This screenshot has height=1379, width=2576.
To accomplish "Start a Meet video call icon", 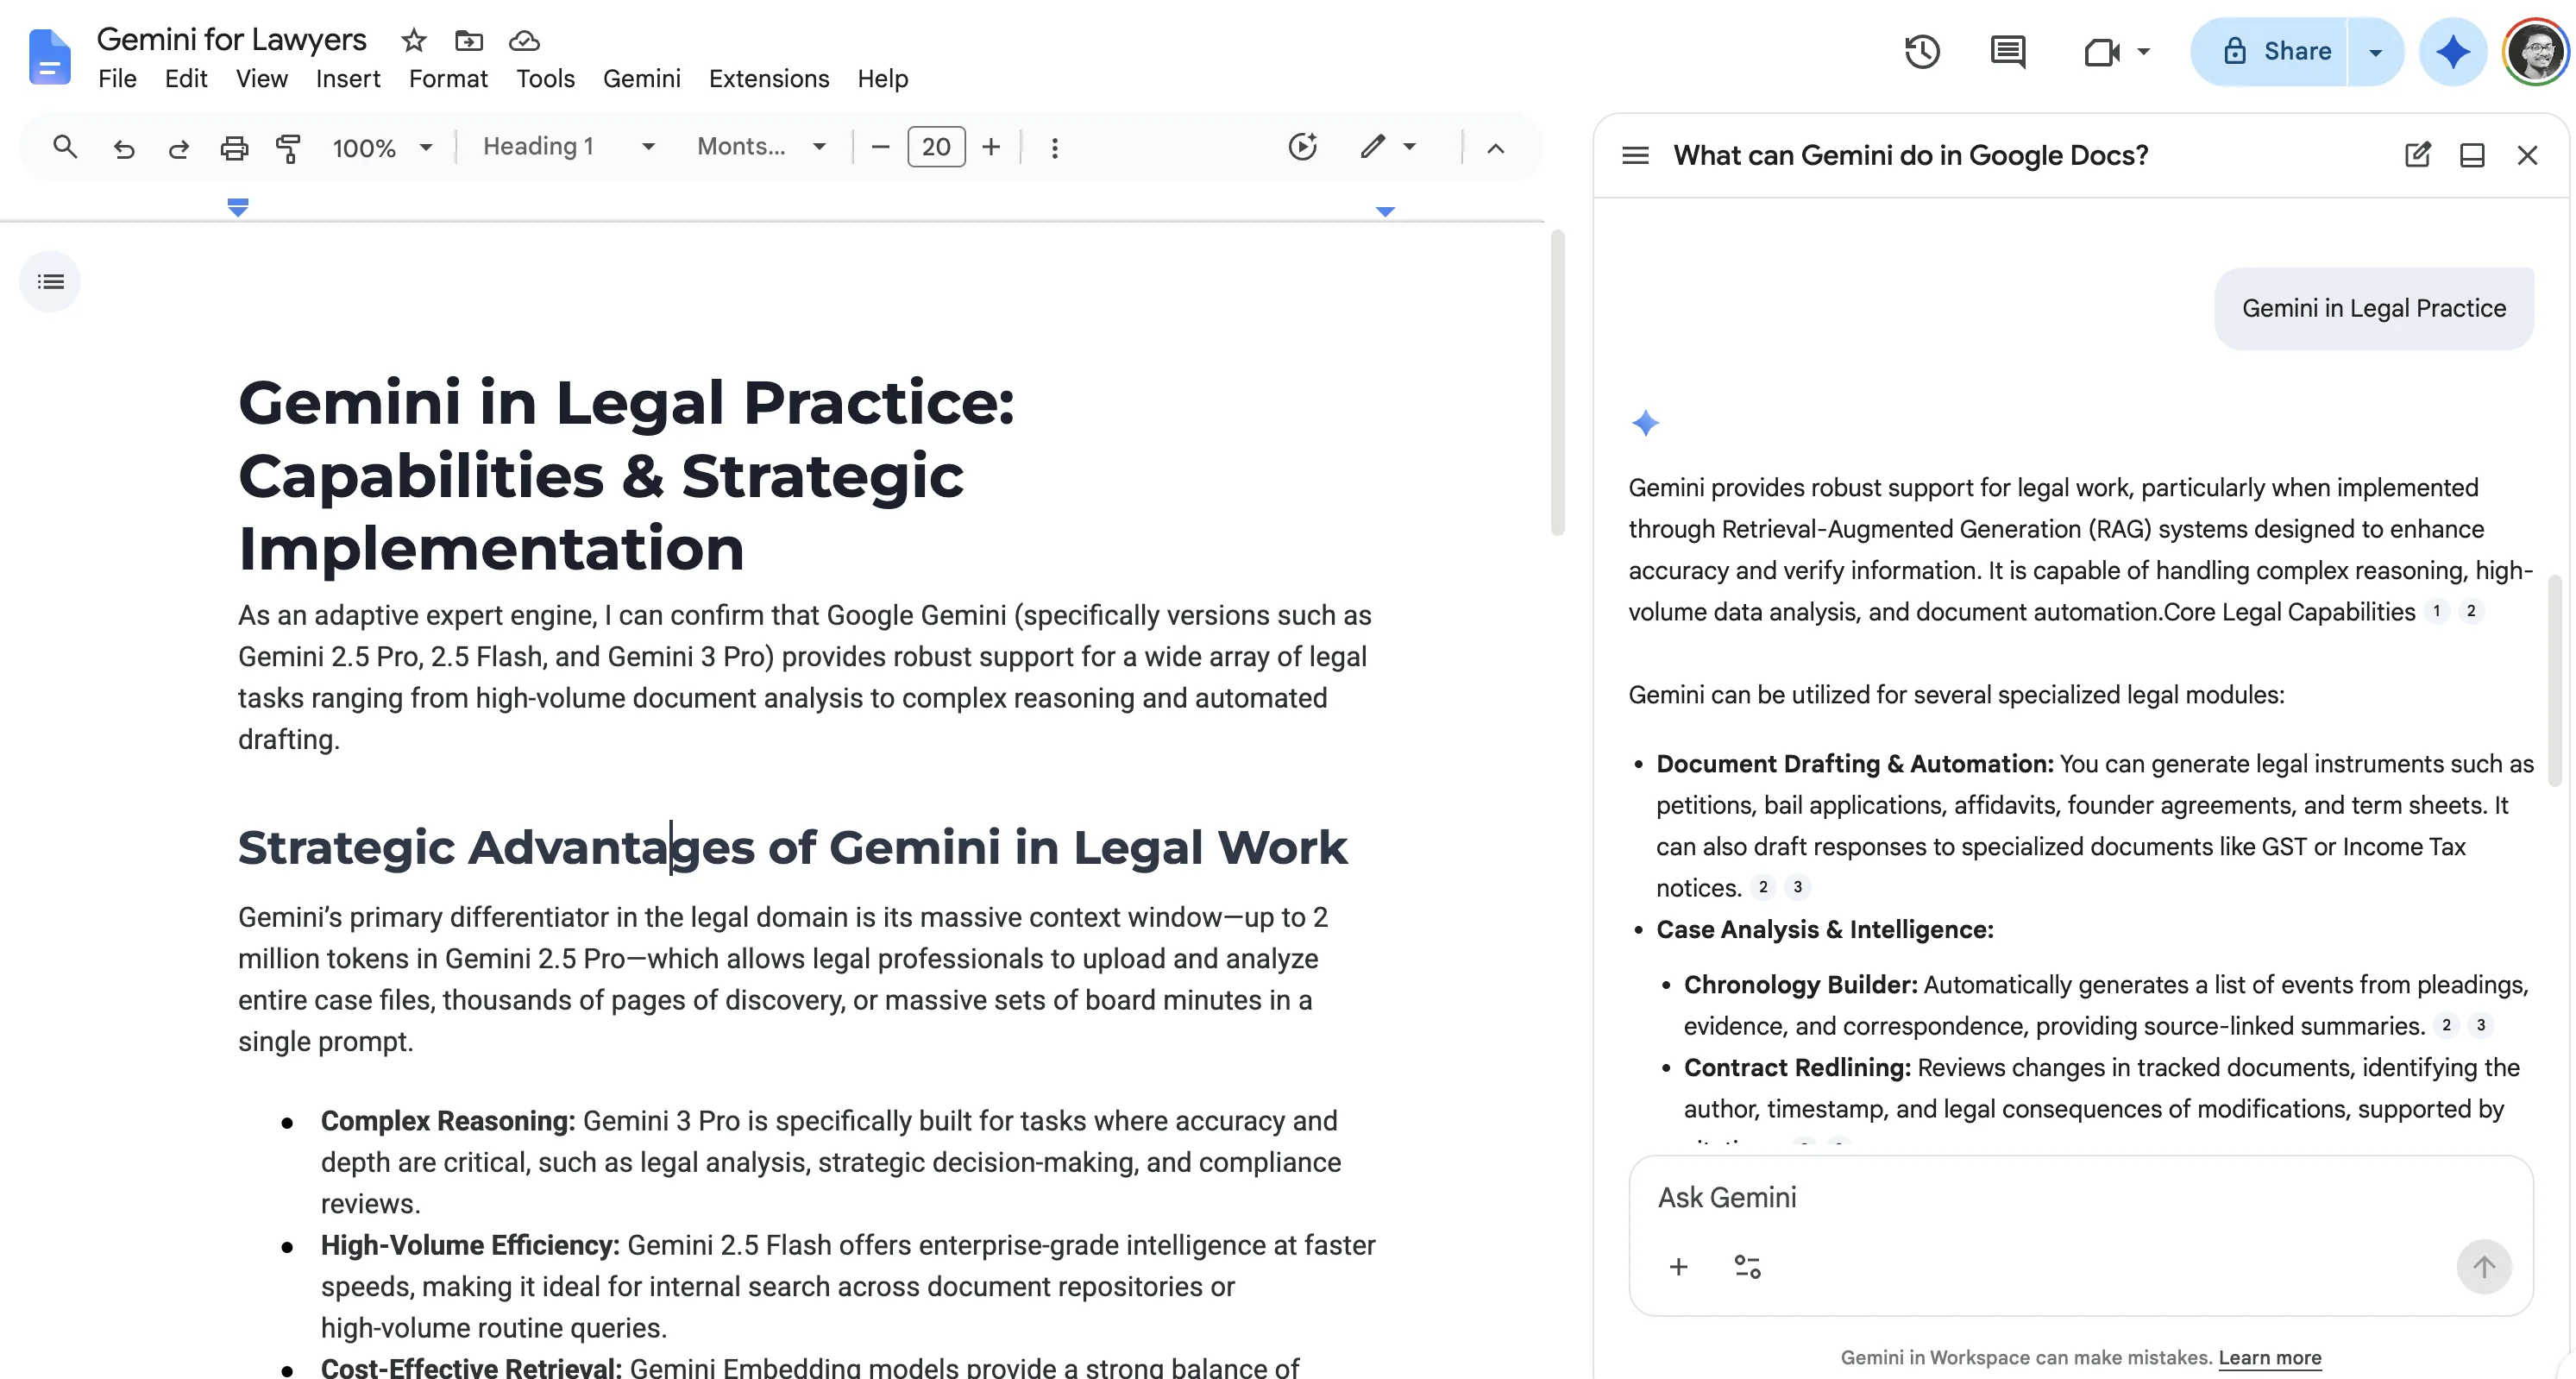I will point(2102,51).
